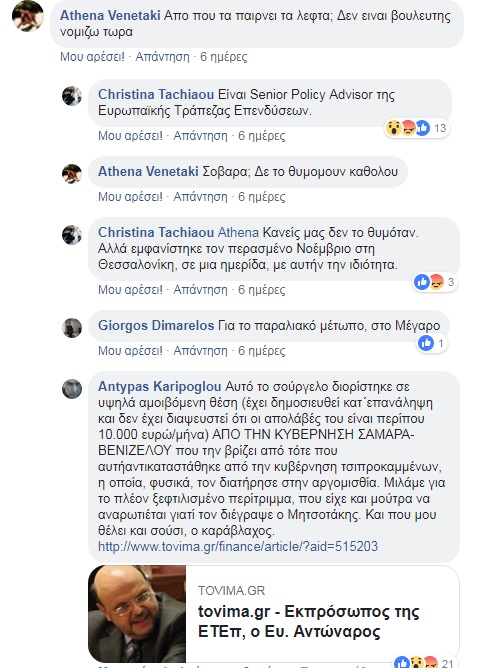Open the tovima.gr article headline about ΕΤΕπ spokesperson
The image size is (499, 668).
click(x=309, y=622)
